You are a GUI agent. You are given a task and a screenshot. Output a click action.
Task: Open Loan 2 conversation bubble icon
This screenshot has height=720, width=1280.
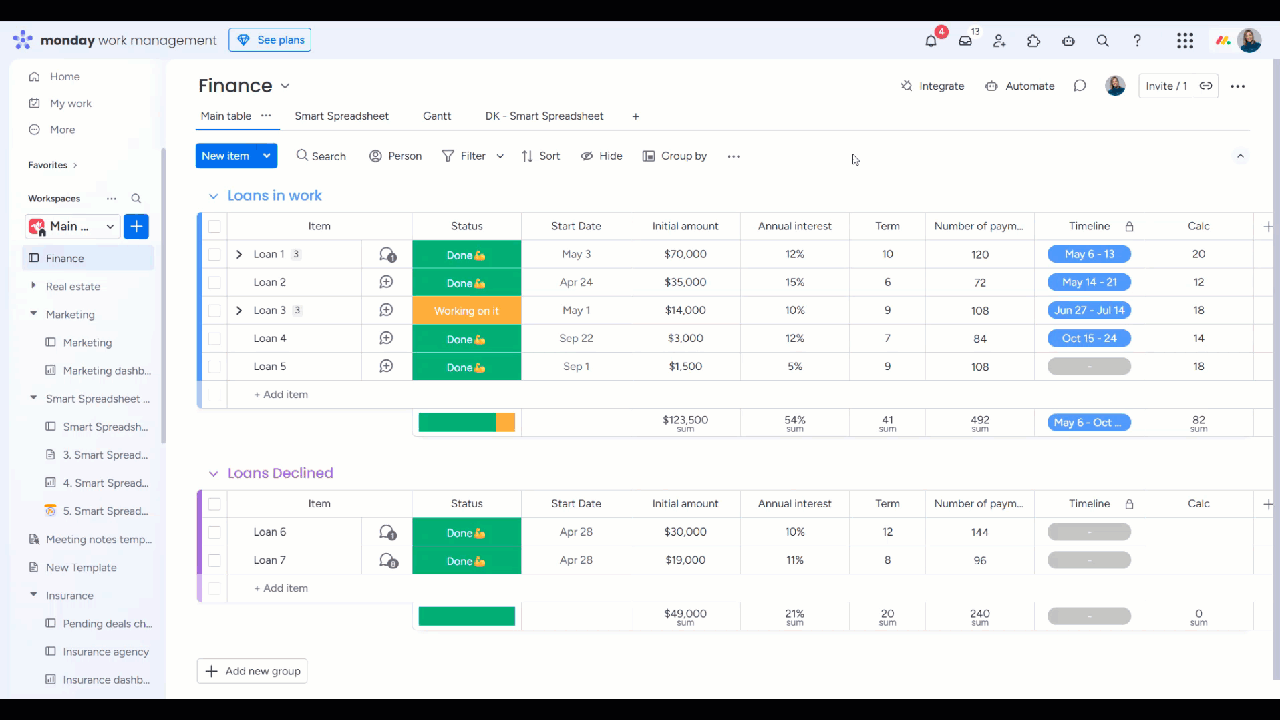pyautogui.click(x=386, y=282)
